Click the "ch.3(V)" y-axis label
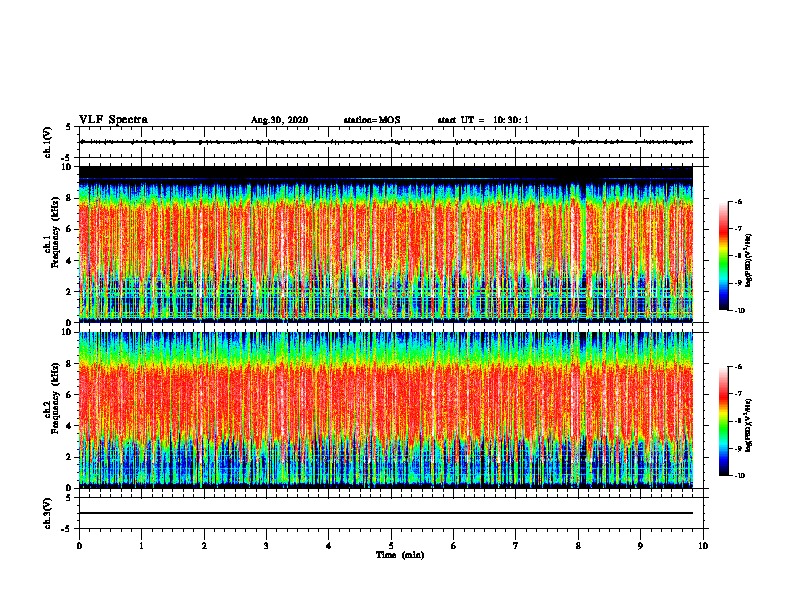Image resolution: width=792 pixels, height=612 pixels. coord(47,513)
